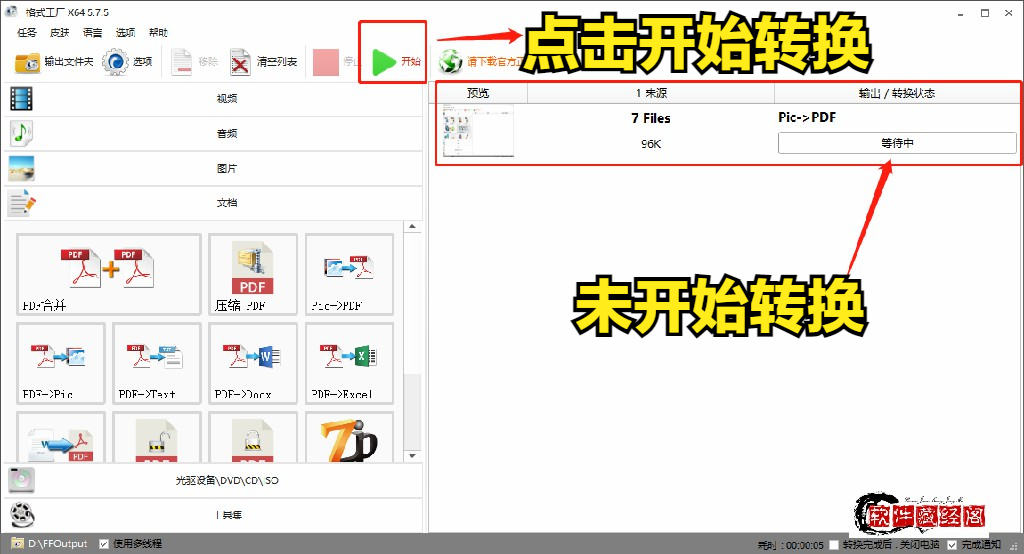Click the red Stop (停止) toolbar button
The width and height of the screenshot is (1024, 554).
pos(334,62)
